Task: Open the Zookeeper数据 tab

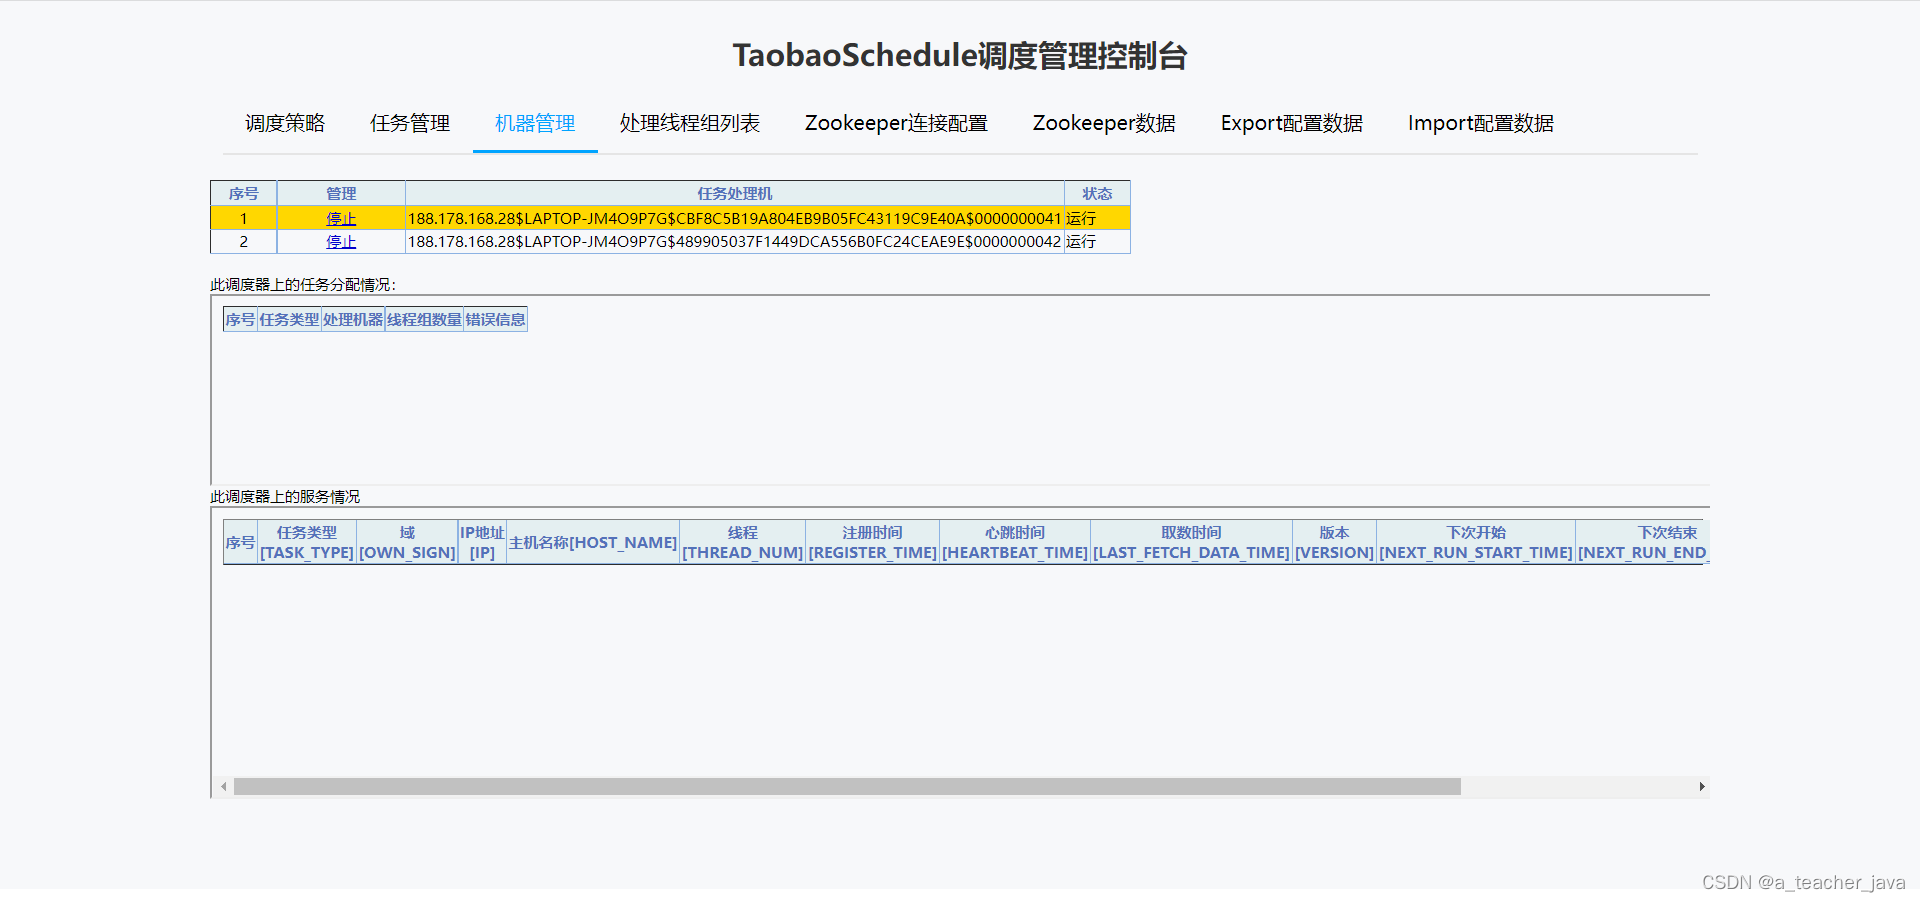Action: point(1104,123)
